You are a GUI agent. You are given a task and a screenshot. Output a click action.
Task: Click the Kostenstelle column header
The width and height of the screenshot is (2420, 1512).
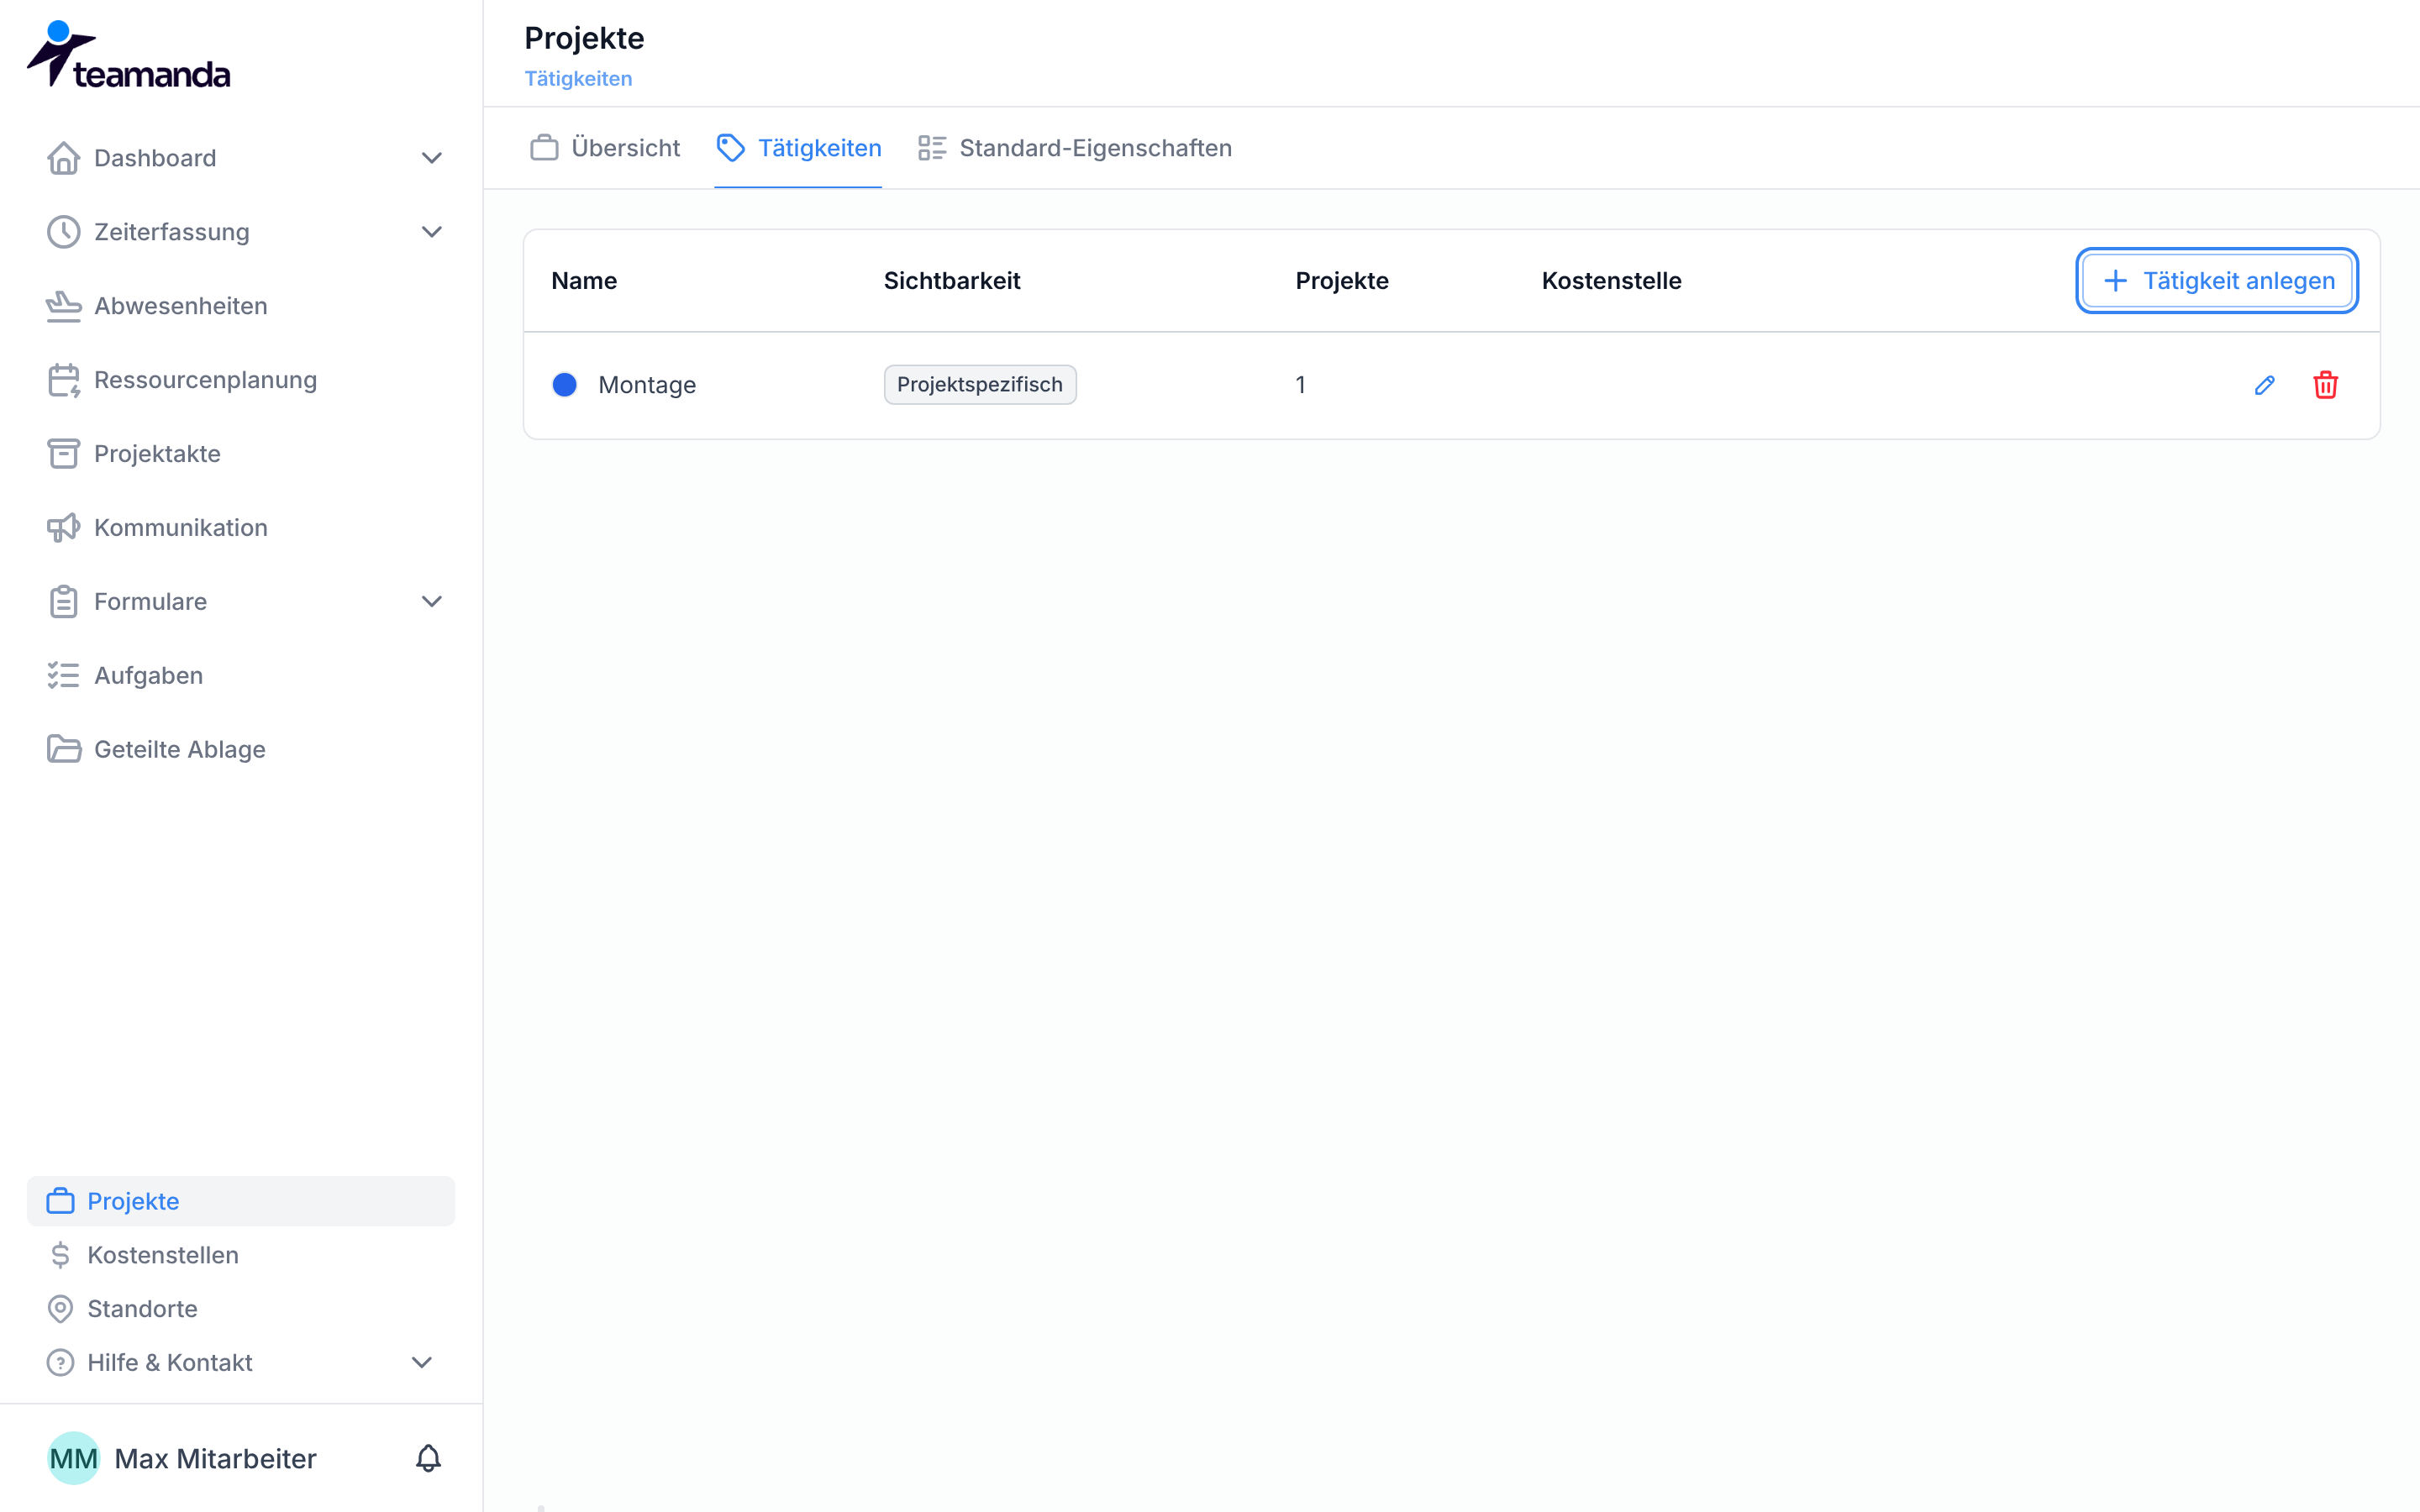click(x=1611, y=281)
